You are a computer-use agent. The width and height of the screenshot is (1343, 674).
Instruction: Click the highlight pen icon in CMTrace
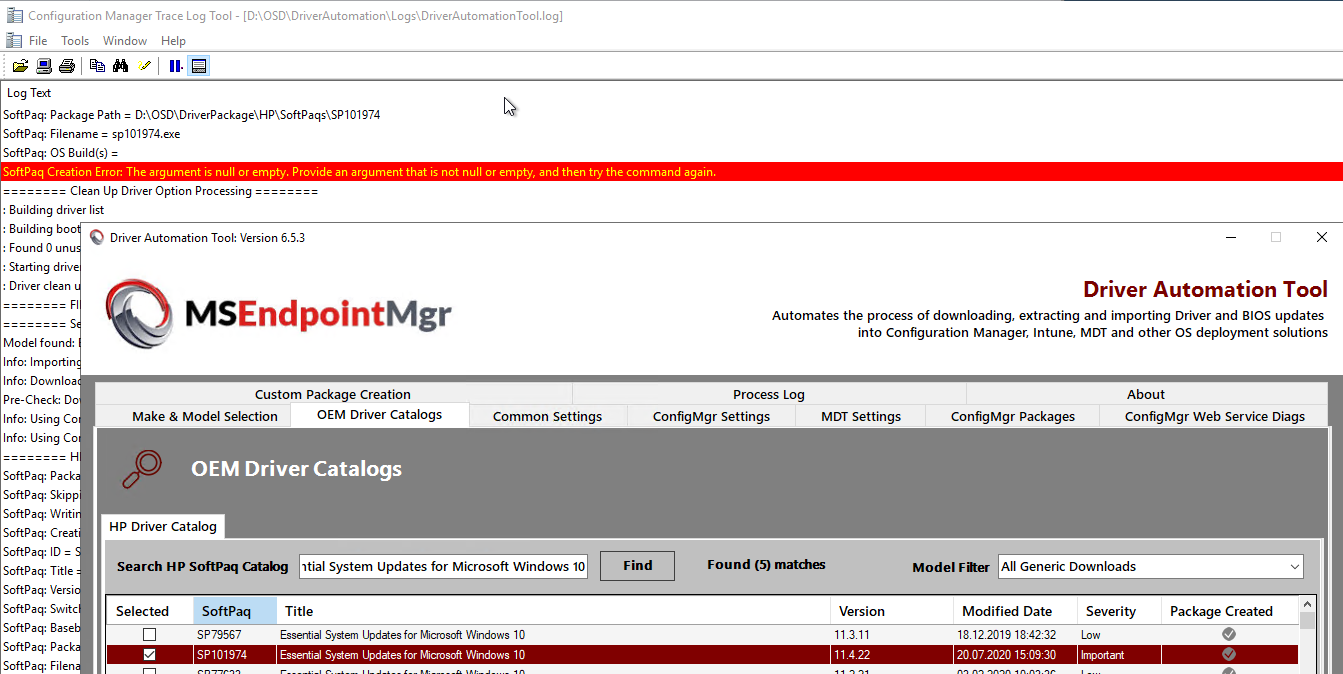point(144,65)
